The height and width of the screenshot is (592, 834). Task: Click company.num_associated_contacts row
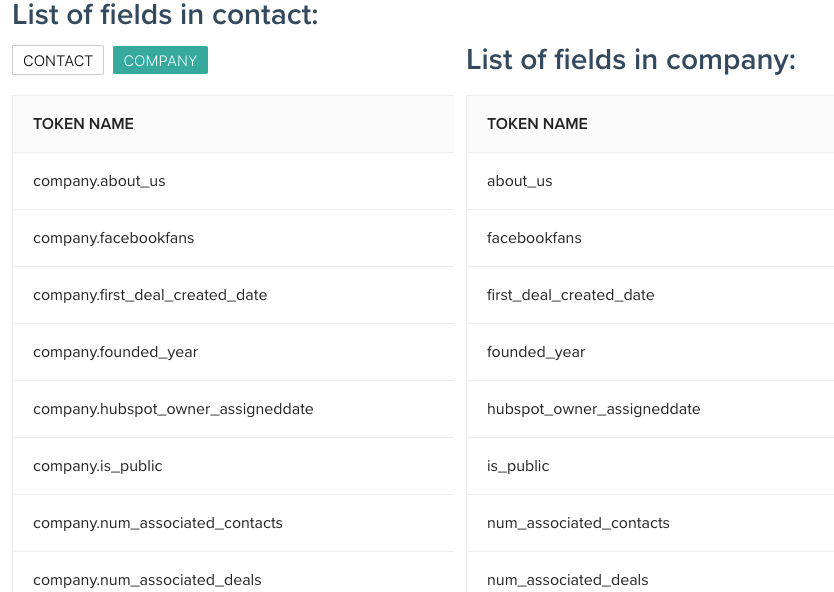click(x=233, y=523)
